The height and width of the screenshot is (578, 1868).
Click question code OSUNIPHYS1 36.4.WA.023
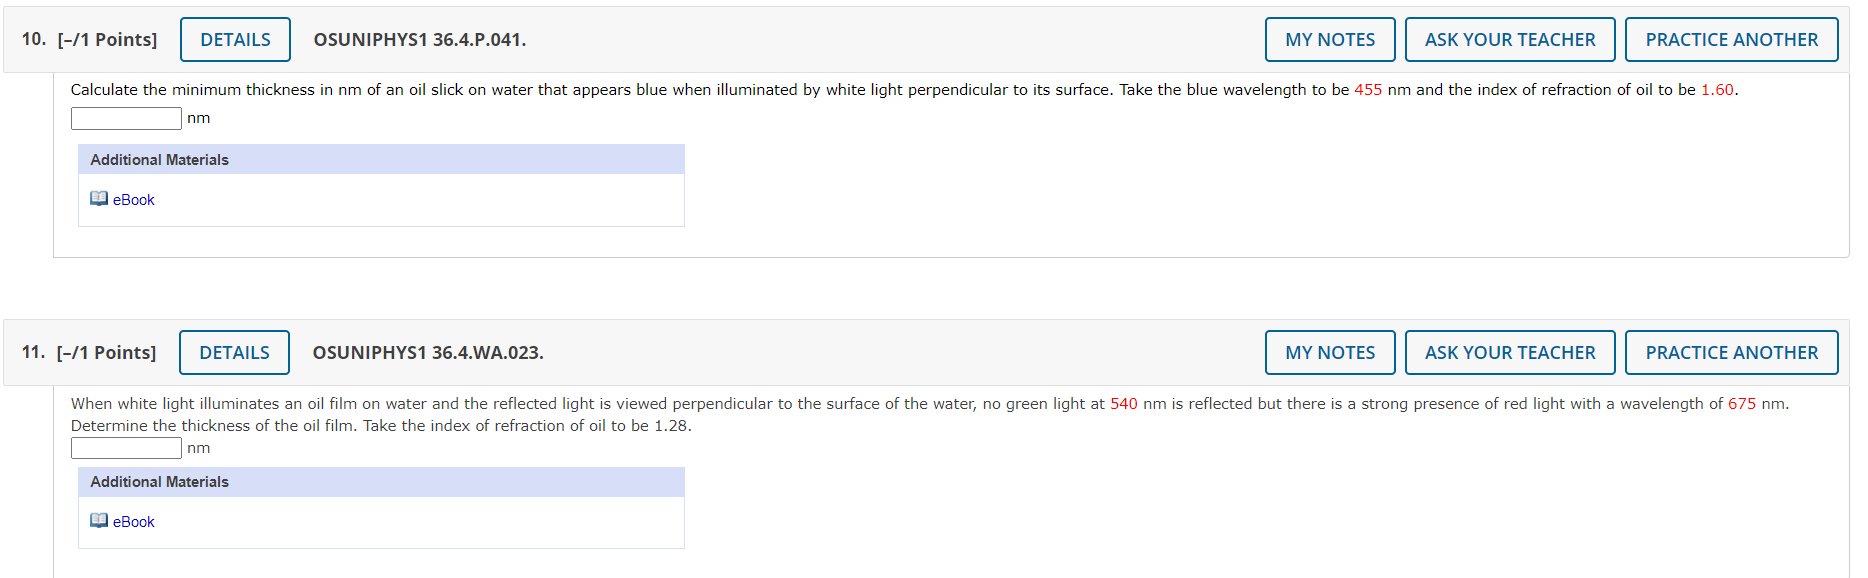(x=428, y=353)
